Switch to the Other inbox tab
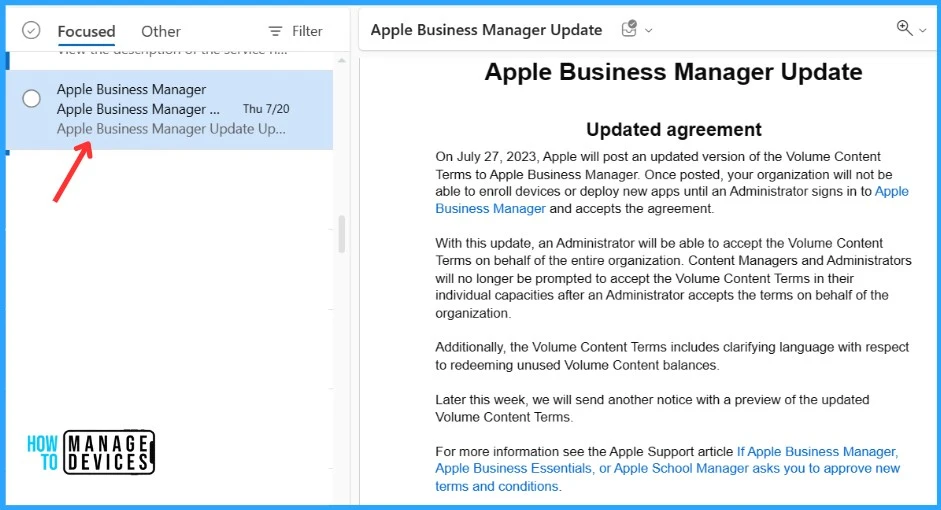This screenshot has width=941, height=510. click(x=161, y=31)
